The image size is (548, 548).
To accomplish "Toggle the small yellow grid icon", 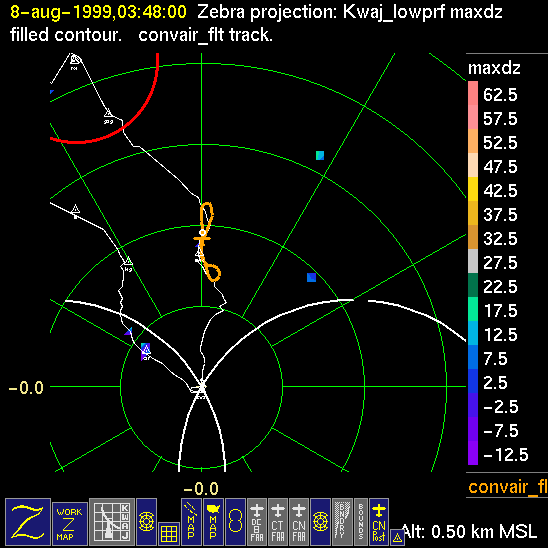I will click(169, 534).
